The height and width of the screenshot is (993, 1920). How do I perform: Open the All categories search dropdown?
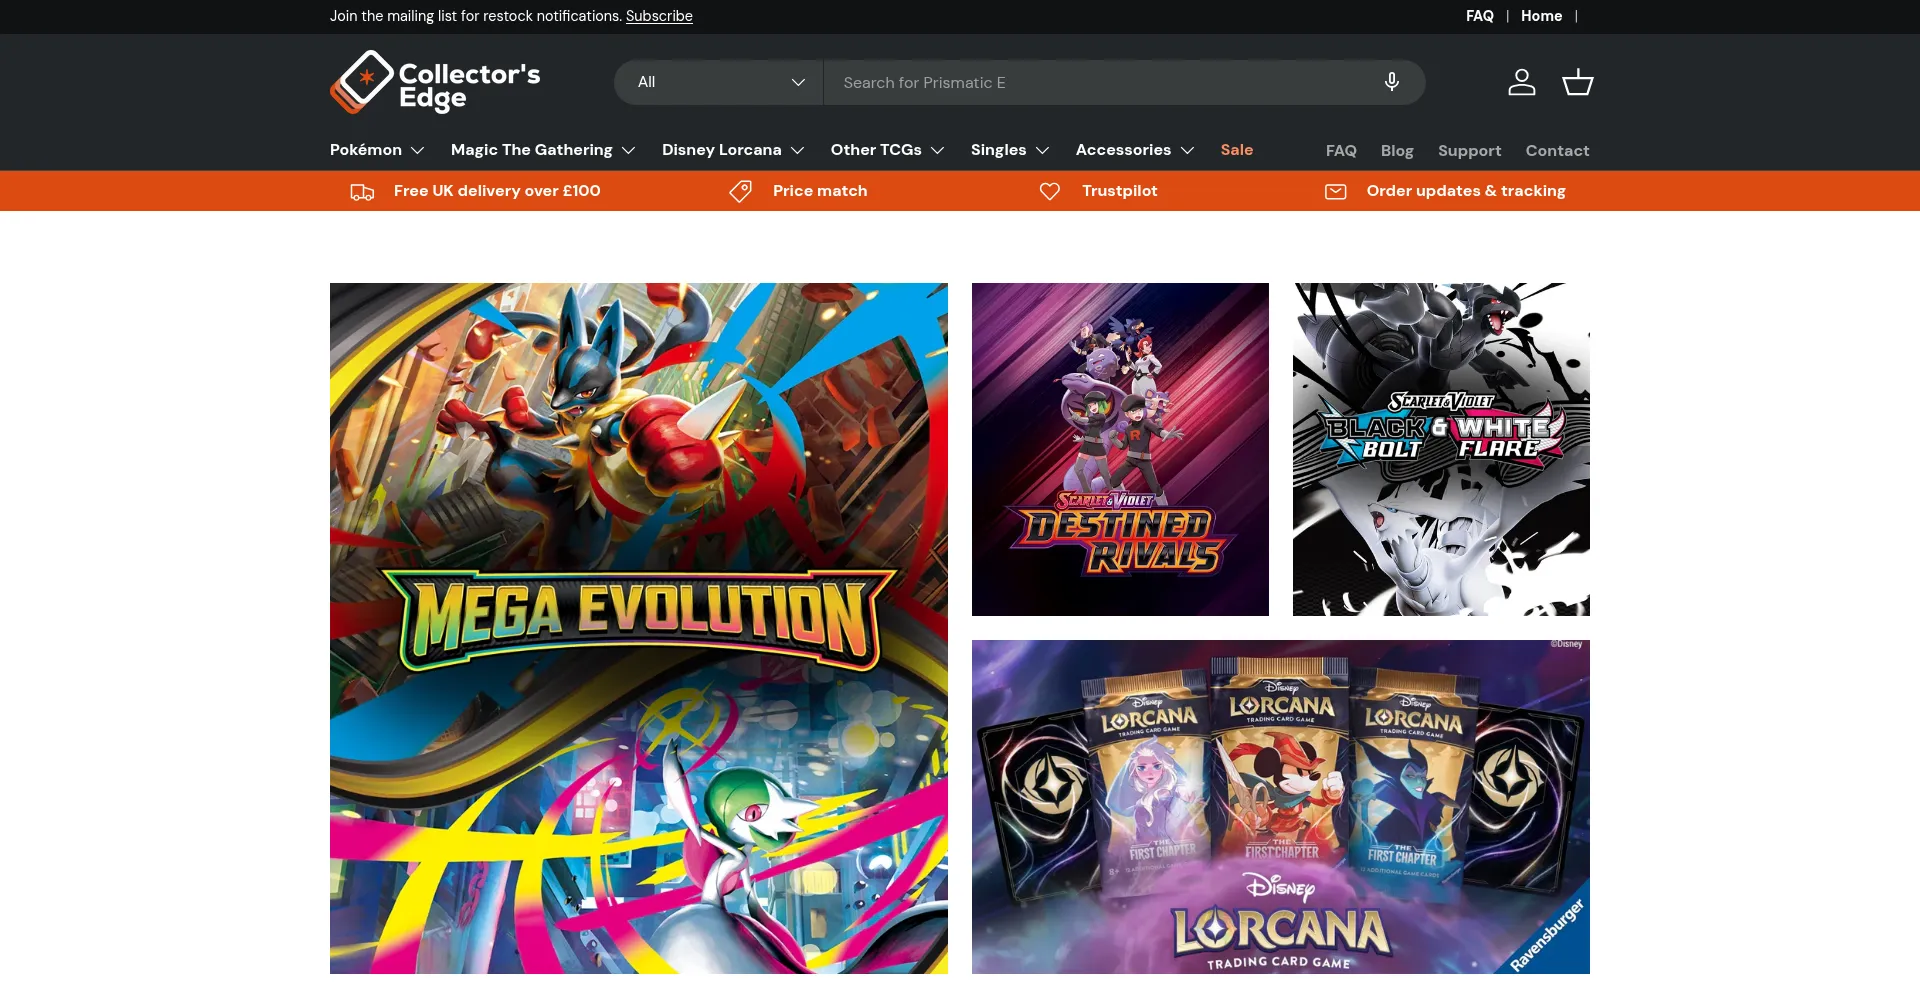pos(719,82)
